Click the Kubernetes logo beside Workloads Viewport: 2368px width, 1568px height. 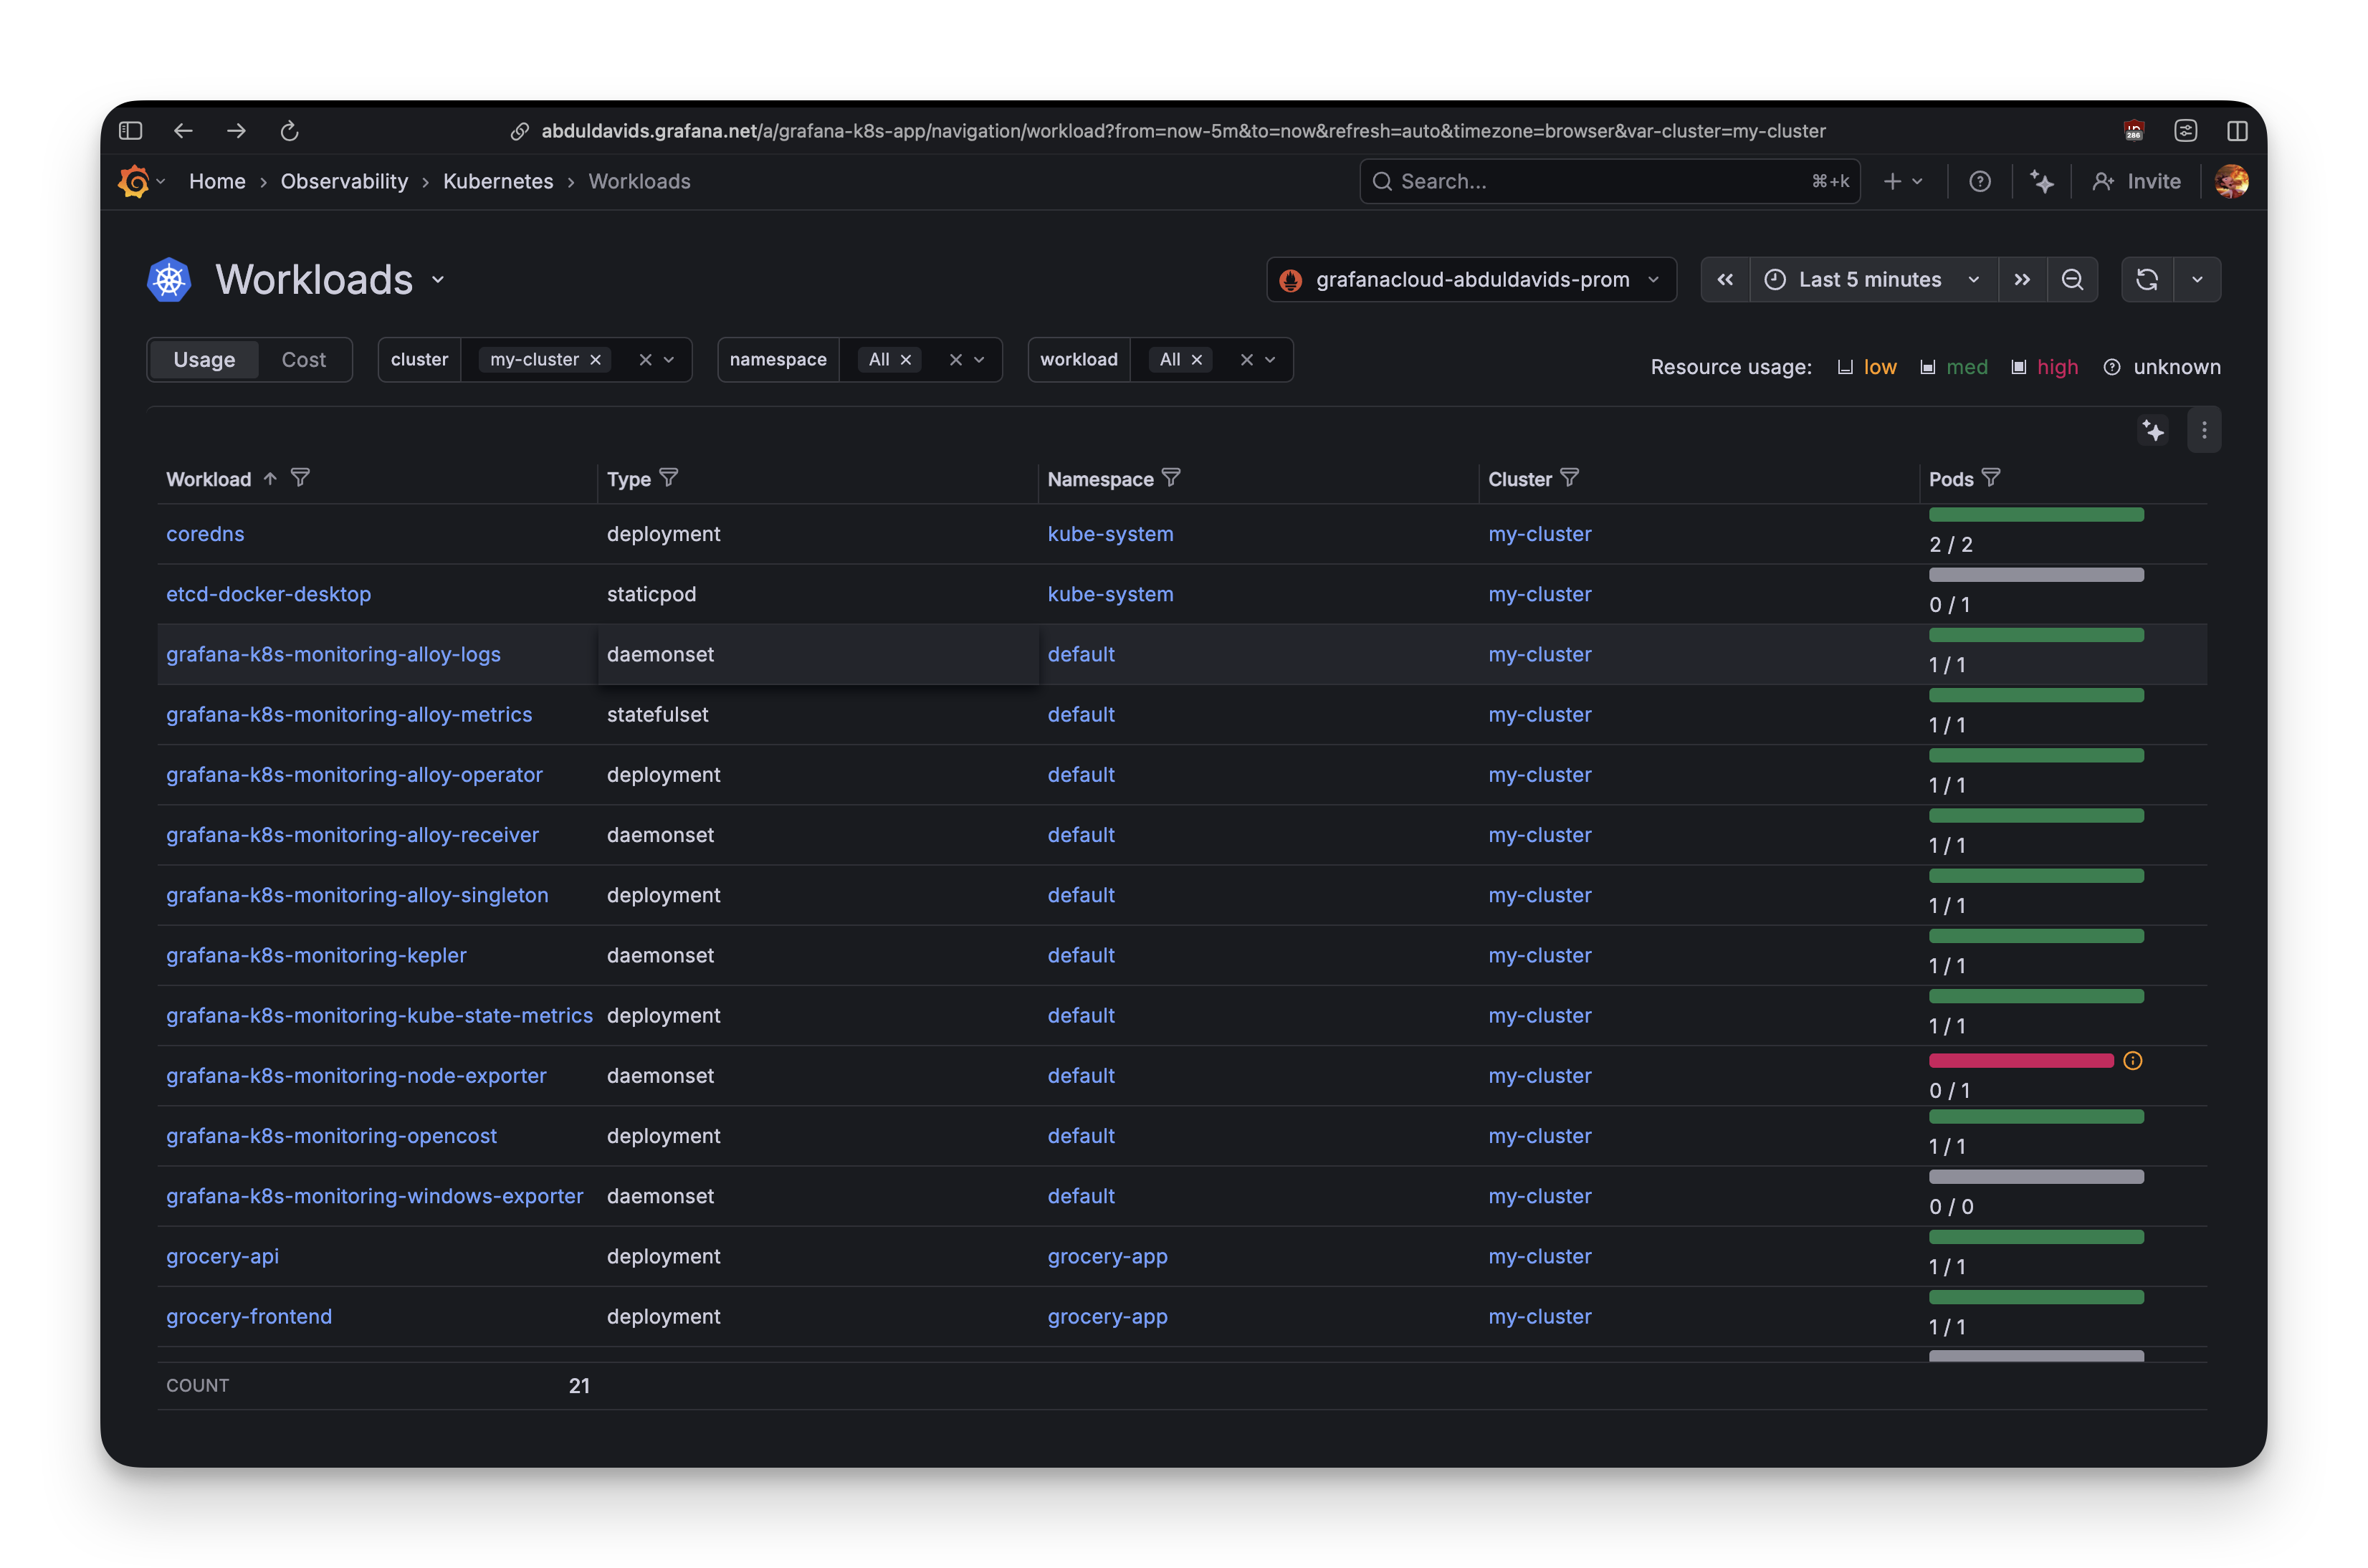[x=168, y=280]
